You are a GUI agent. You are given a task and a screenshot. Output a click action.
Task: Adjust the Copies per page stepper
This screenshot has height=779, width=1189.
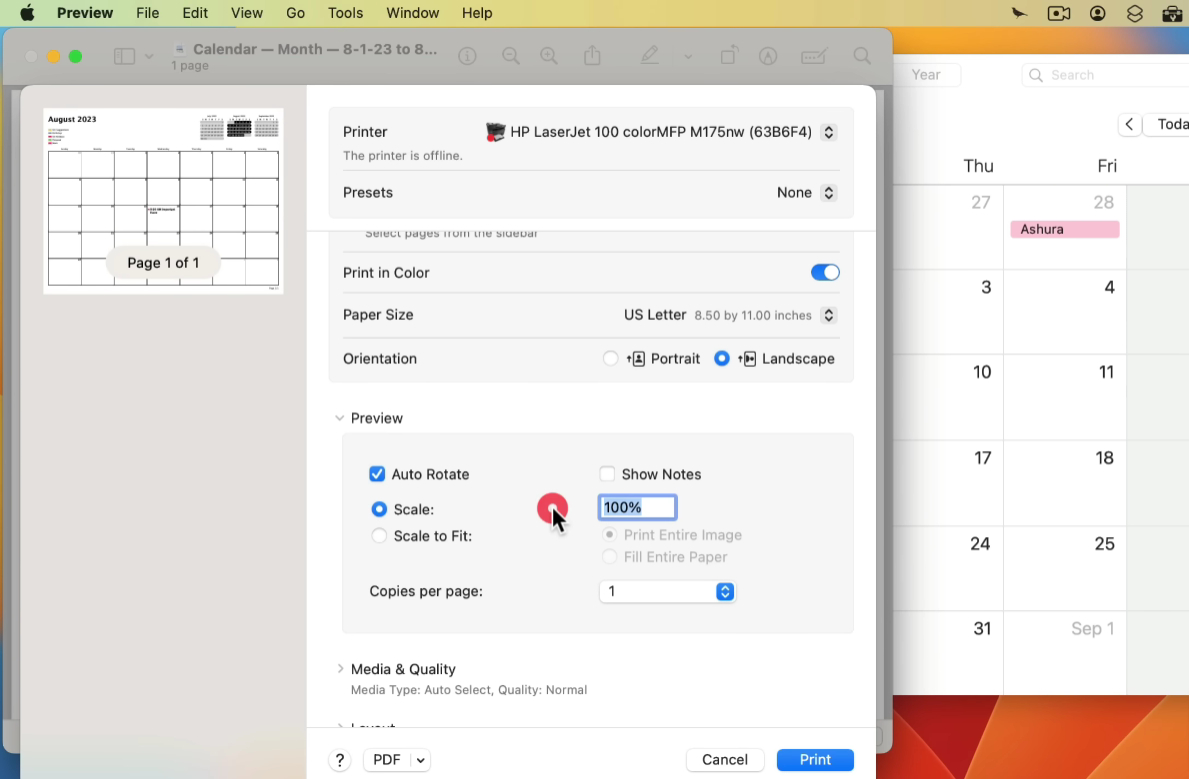(x=725, y=591)
